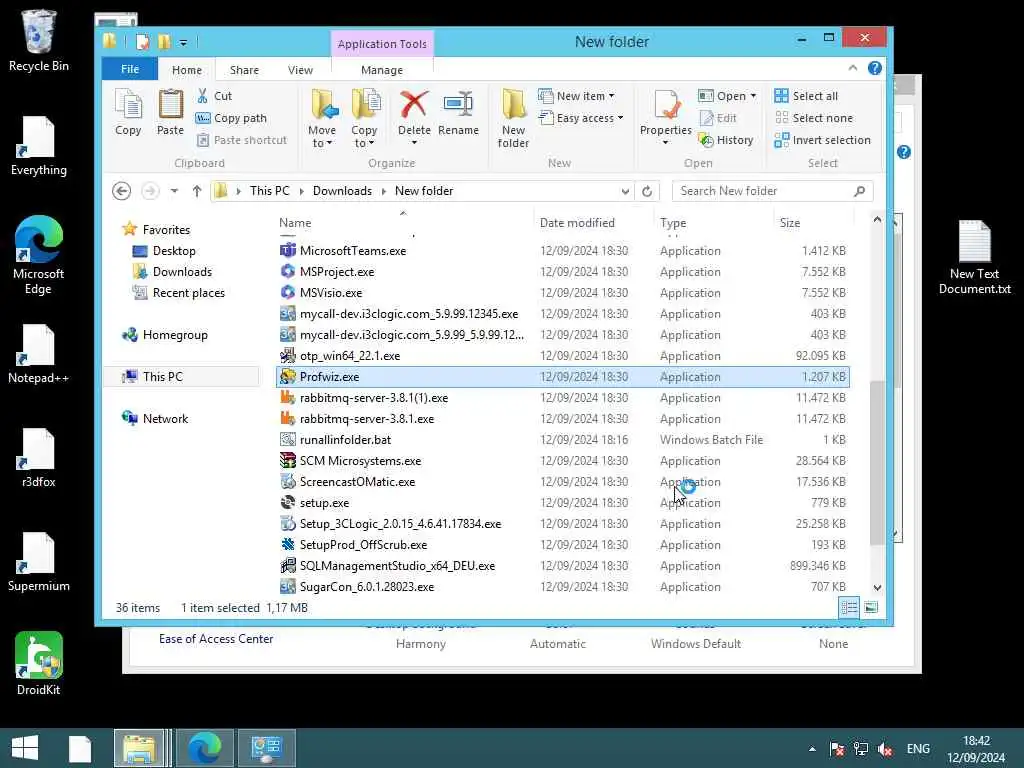
Task: Click the Edge icon in taskbar
Action: click(x=204, y=748)
